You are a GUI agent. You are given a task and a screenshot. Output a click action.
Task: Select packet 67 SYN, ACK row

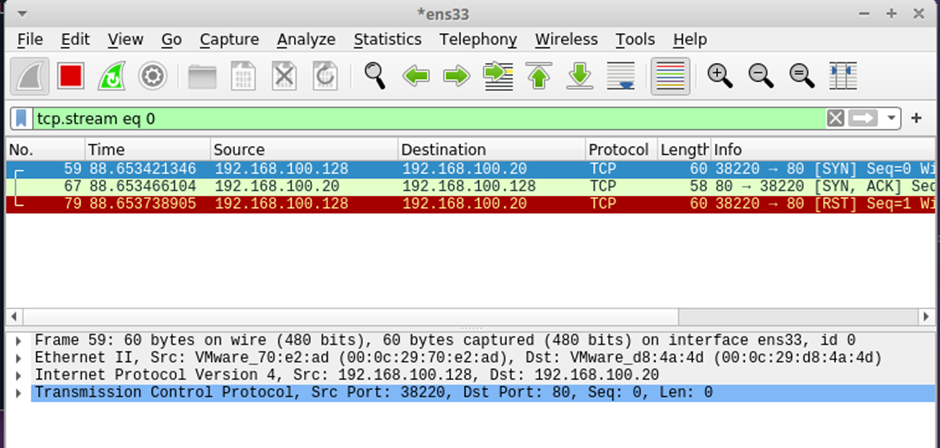click(x=471, y=187)
